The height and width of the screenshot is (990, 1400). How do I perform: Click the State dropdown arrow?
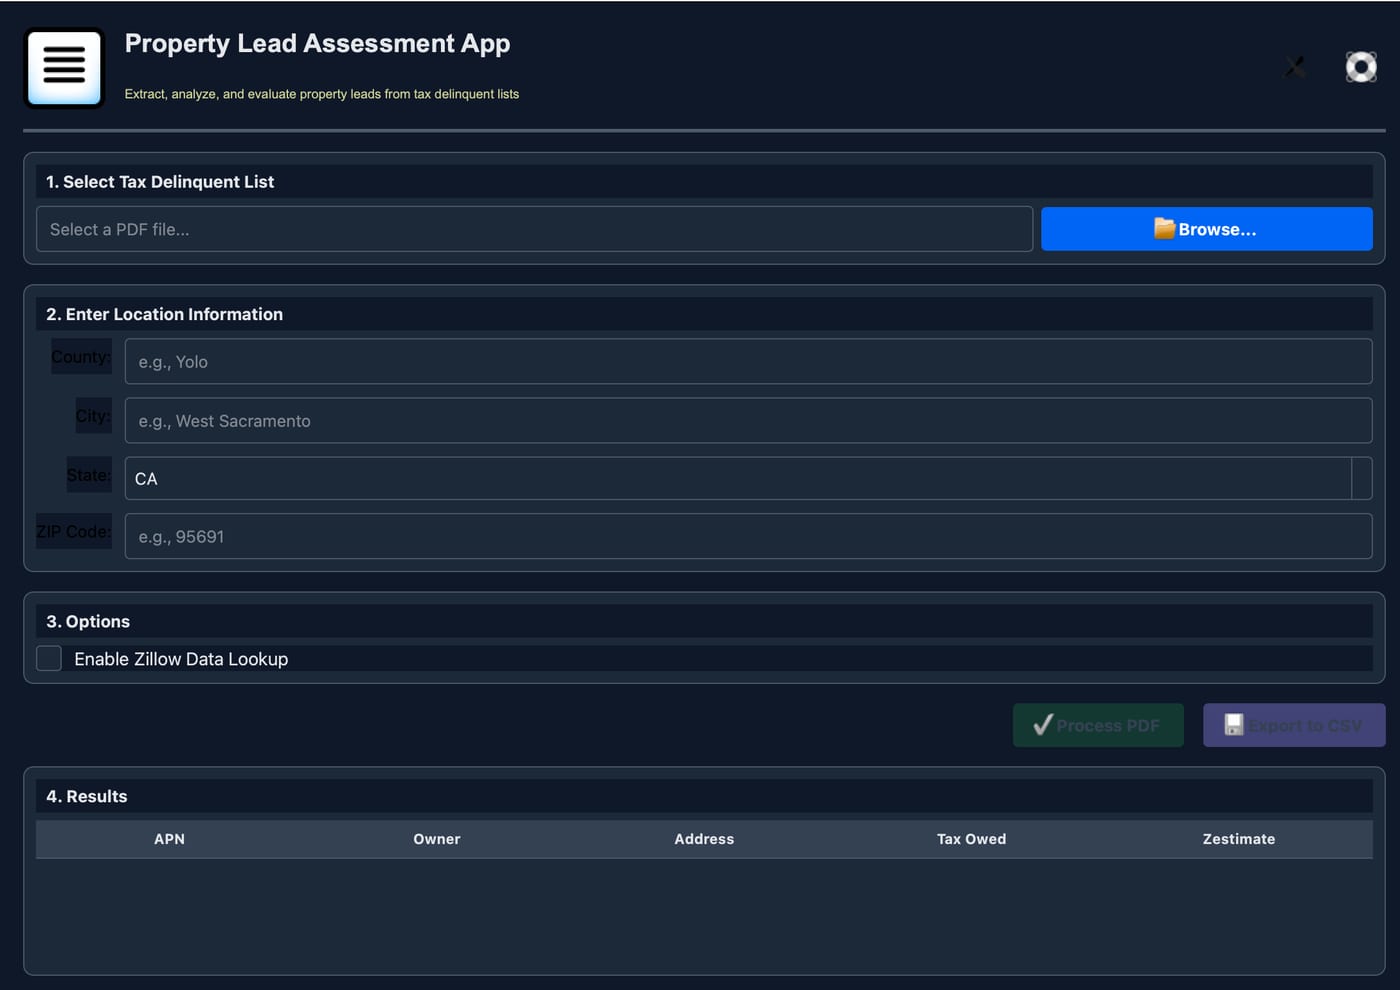[x=1361, y=479]
